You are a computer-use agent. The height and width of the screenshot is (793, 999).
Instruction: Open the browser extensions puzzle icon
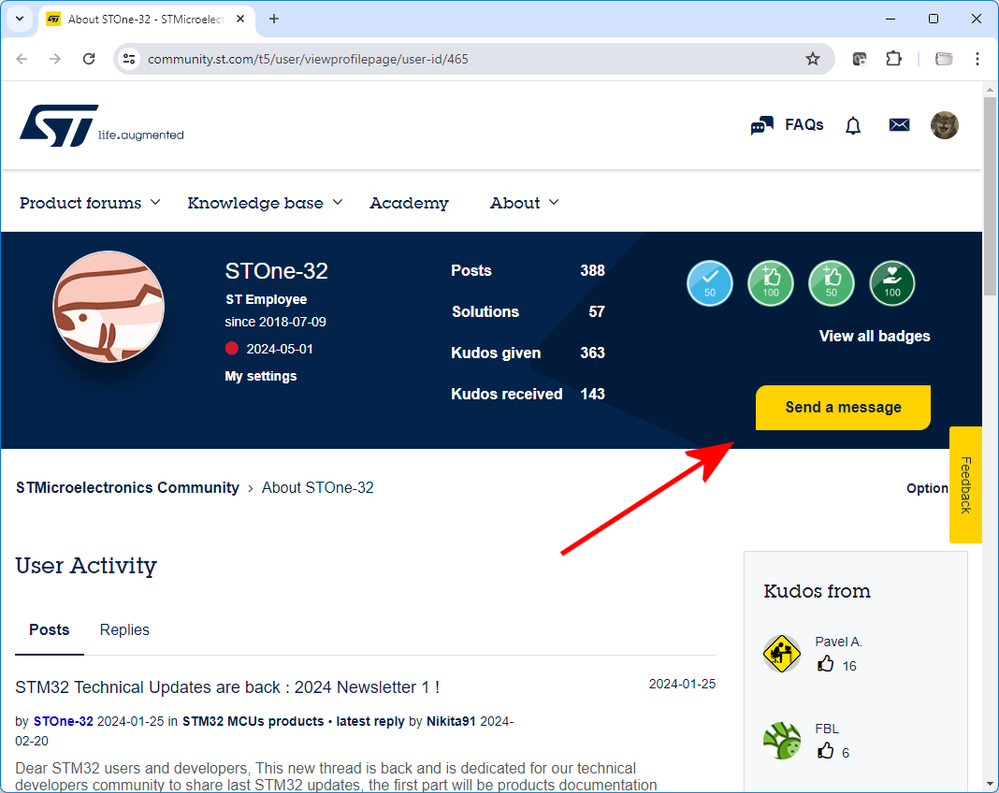point(893,59)
